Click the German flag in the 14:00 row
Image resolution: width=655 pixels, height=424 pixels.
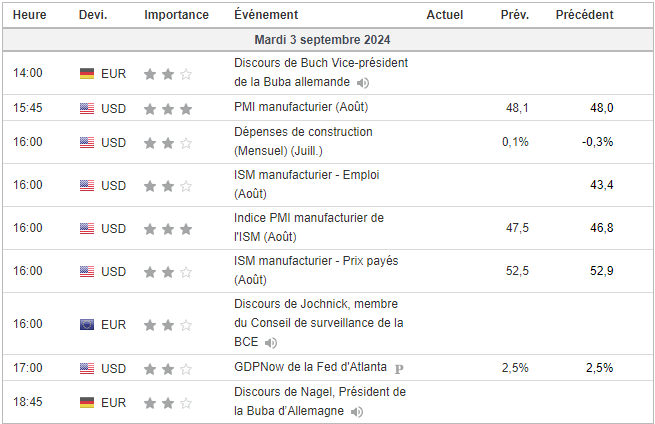pyautogui.click(x=87, y=73)
